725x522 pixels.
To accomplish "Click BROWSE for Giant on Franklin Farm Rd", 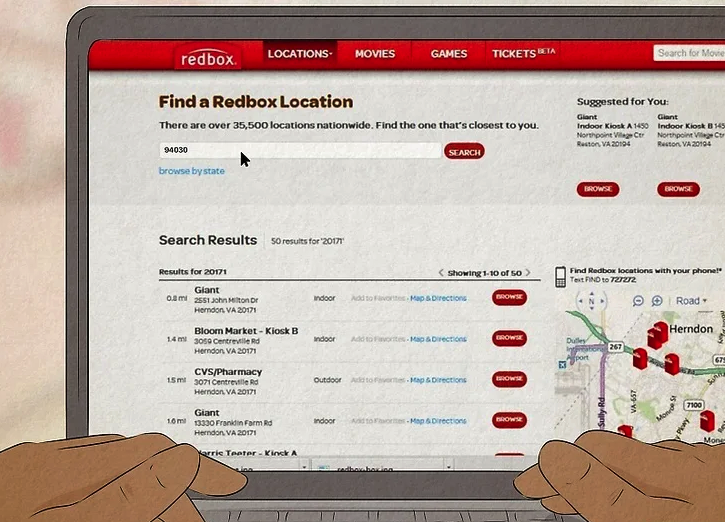I will [x=509, y=420].
